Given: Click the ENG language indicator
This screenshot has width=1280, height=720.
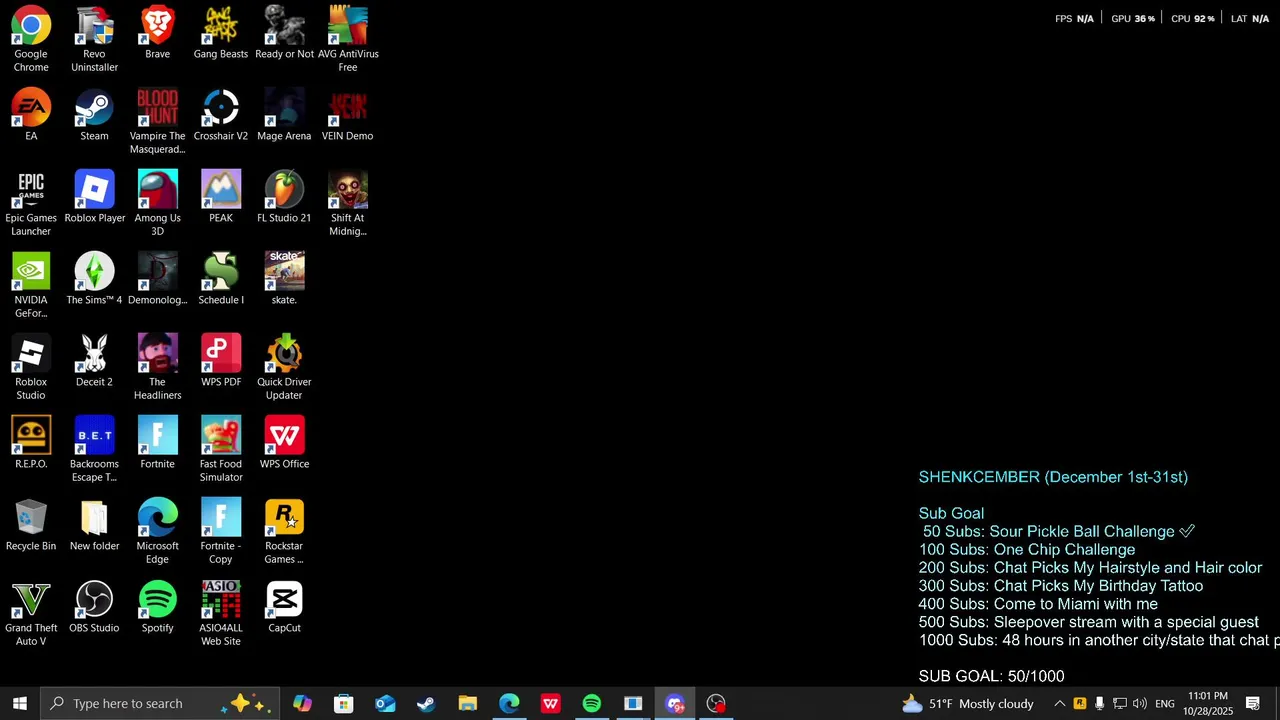Looking at the screenshot, I should [x=1165, y=704].
